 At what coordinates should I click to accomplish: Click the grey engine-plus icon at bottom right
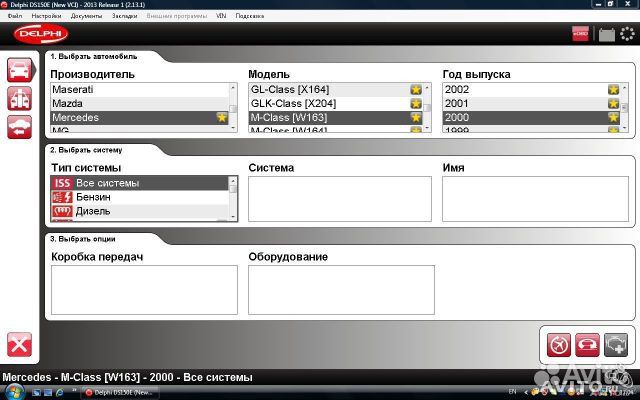(616, 345)
